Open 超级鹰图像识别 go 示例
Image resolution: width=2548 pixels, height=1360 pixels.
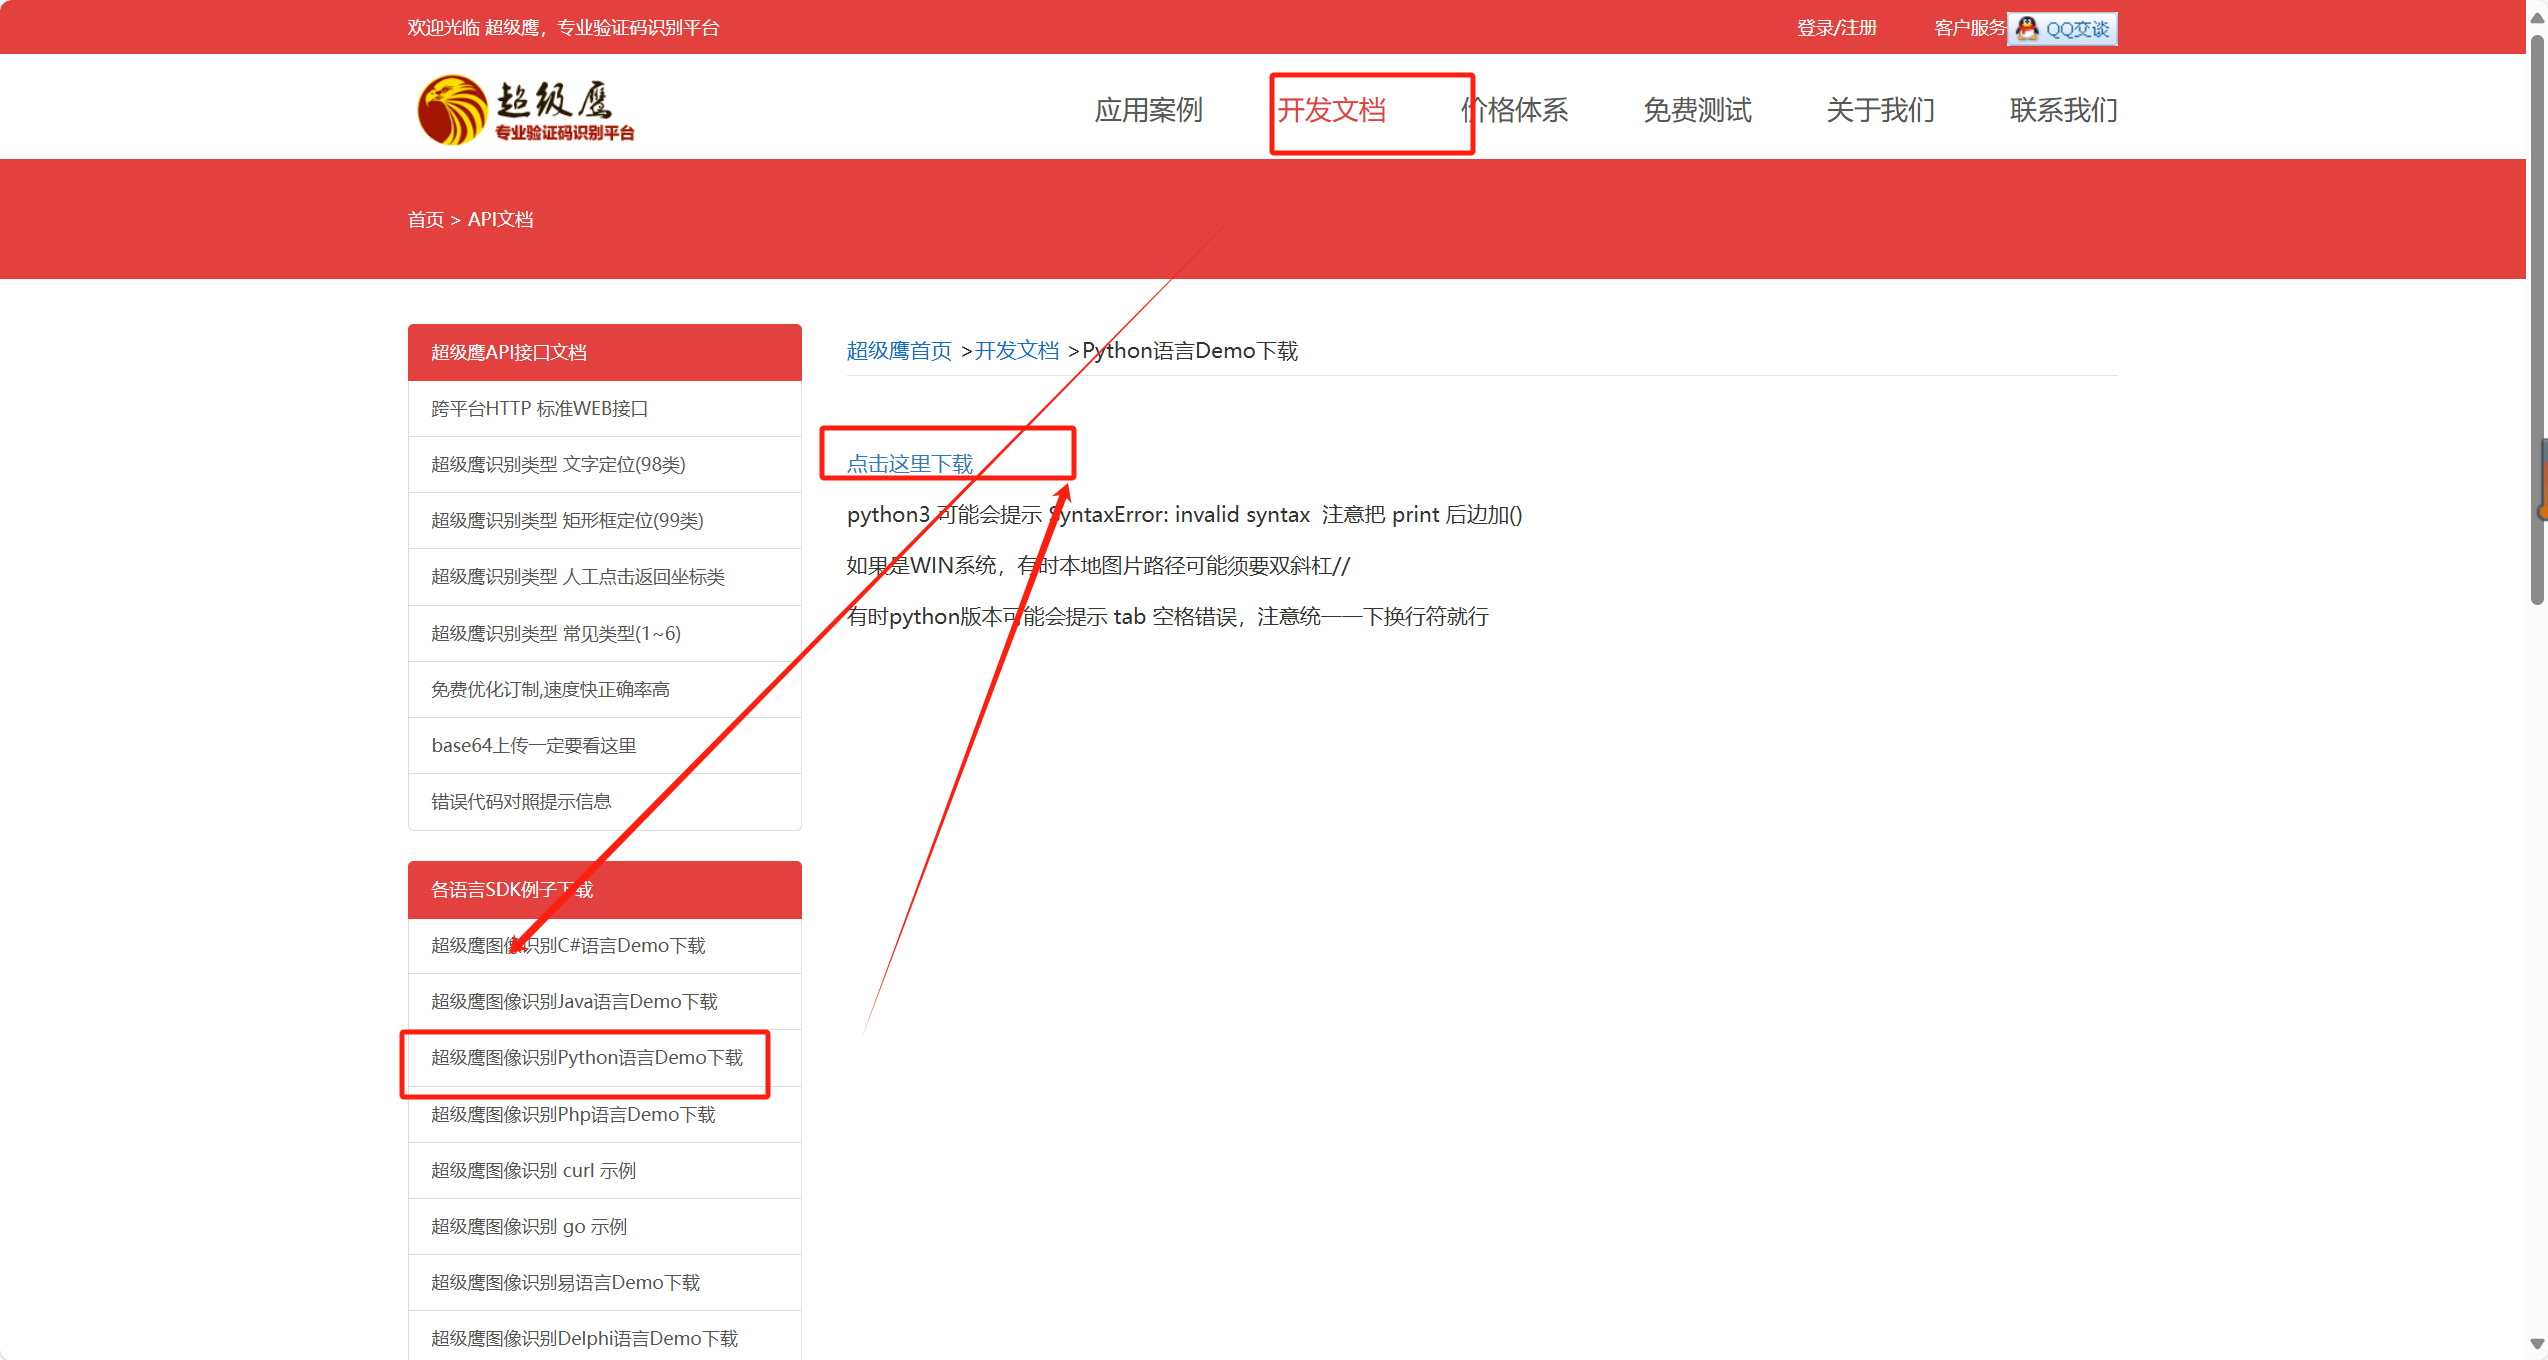(605, 1227)
